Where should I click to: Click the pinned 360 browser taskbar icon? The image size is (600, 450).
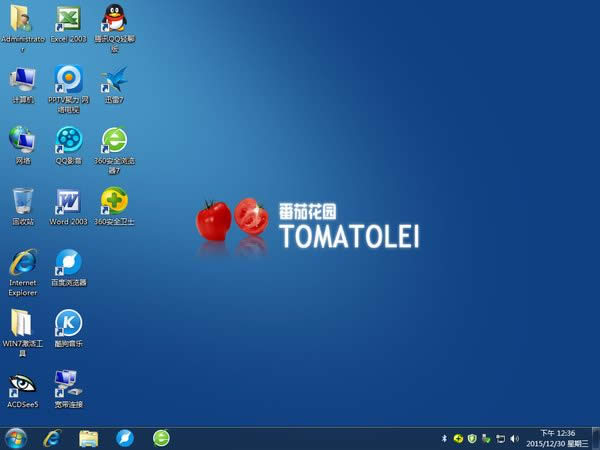click(x=161, y=438)
